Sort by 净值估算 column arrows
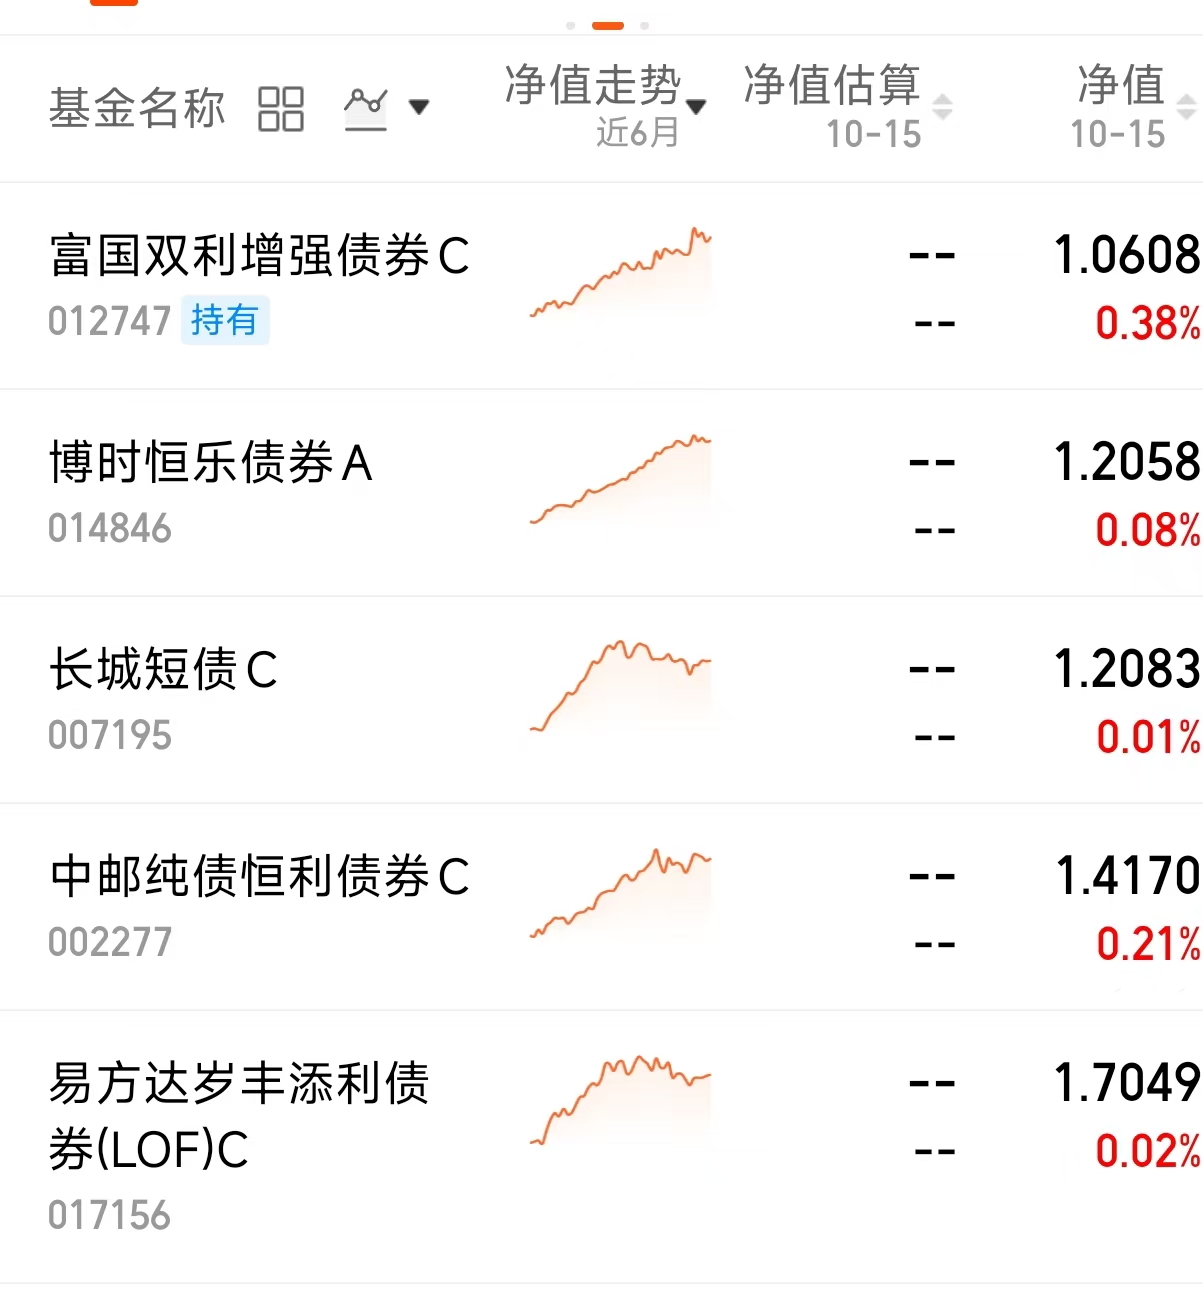The height and width of the screenshot is (1295, 1203). [x=943, y=107]
